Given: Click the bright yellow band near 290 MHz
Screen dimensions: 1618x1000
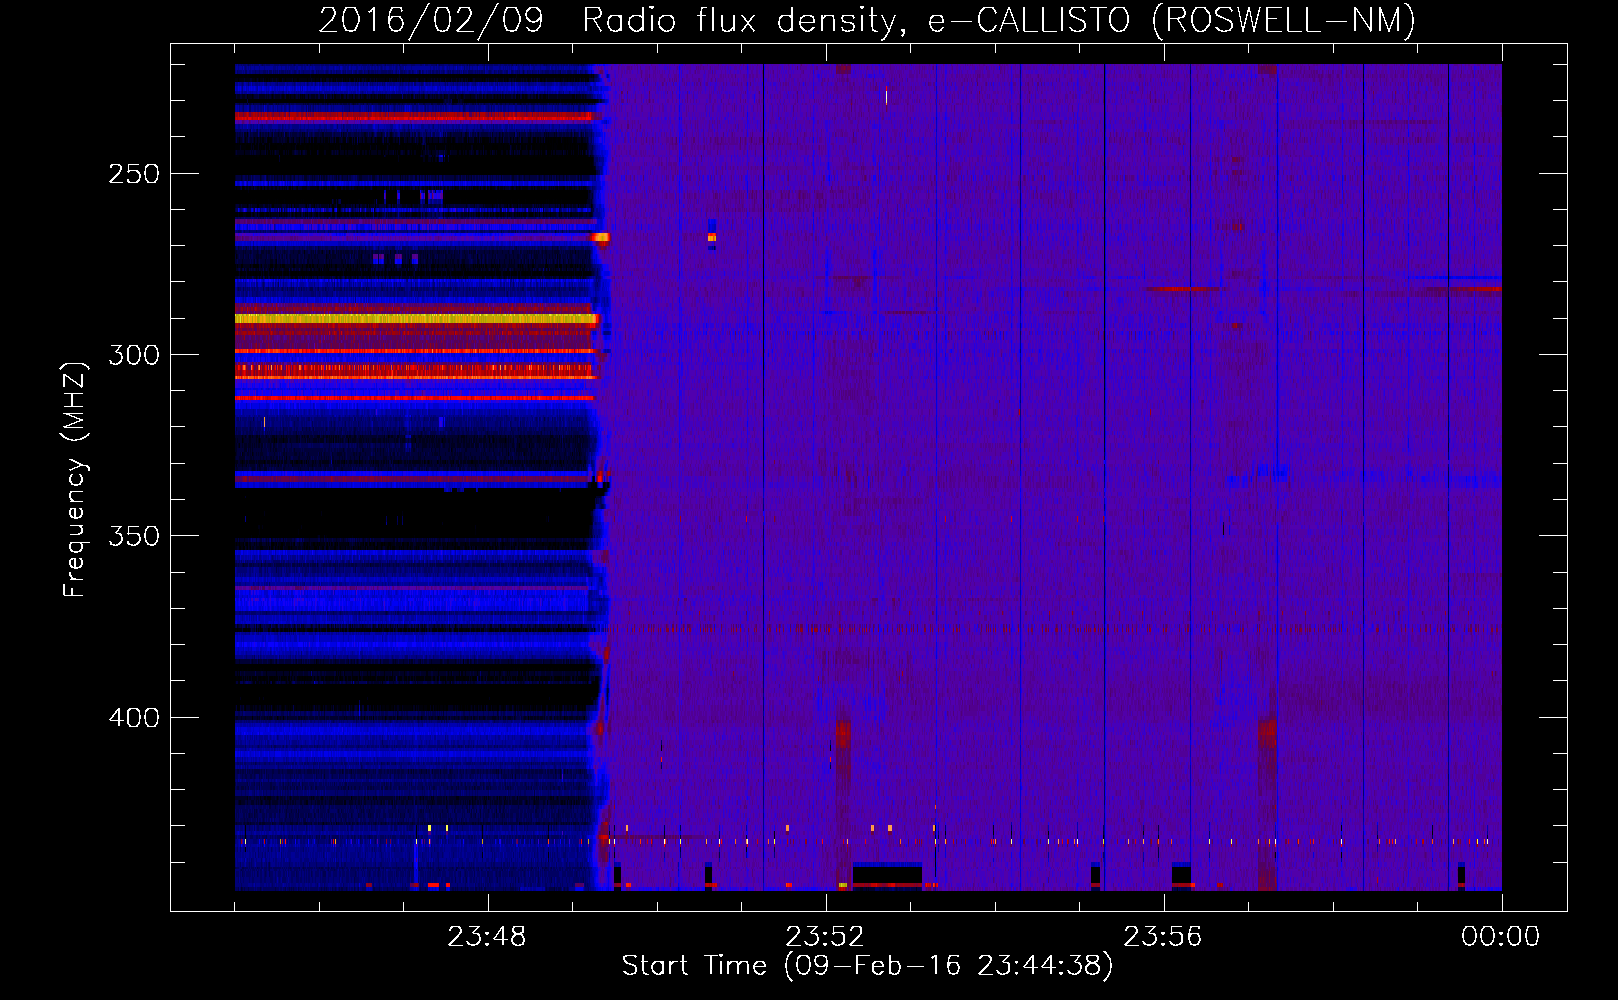Looking at the screenshot, I should pos(415,319).
